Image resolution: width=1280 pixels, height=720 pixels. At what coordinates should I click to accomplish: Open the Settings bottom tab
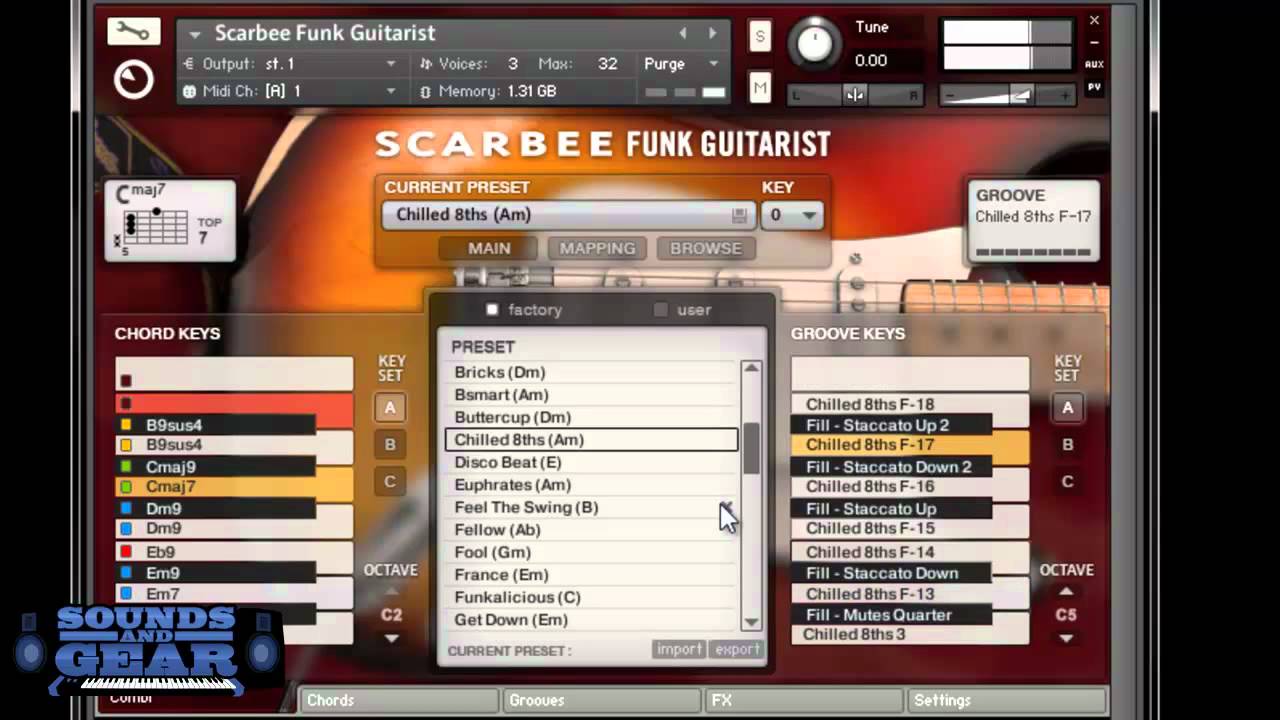pyautogui.click(x=1006, y=700)
